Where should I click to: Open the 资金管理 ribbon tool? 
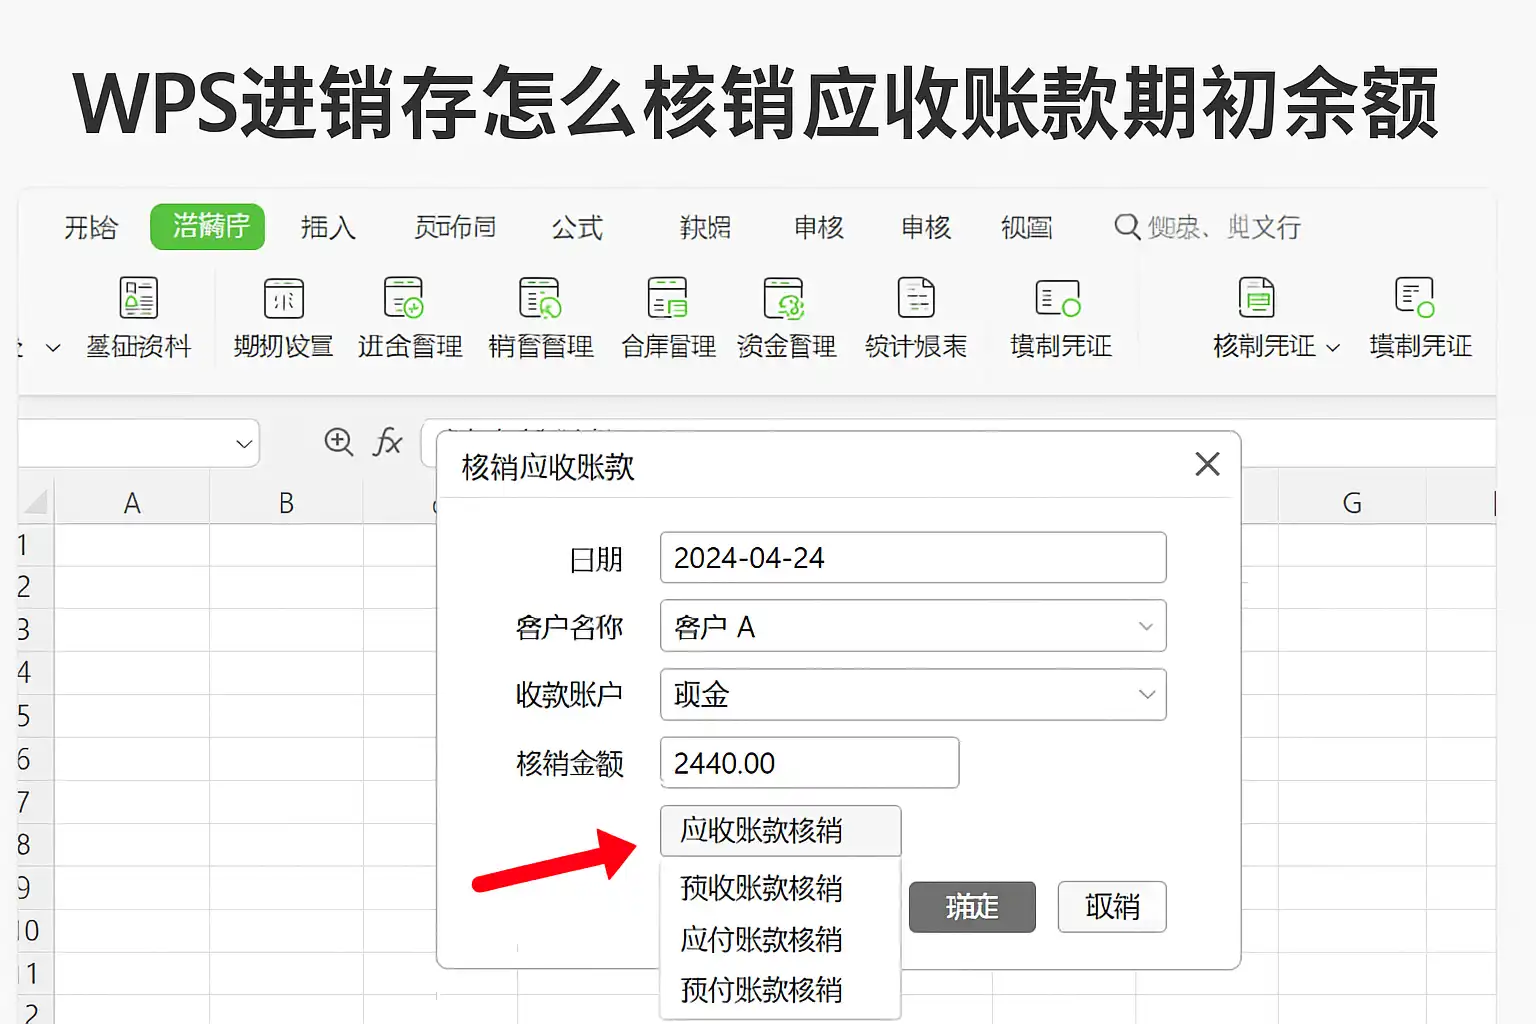(786, 318)
